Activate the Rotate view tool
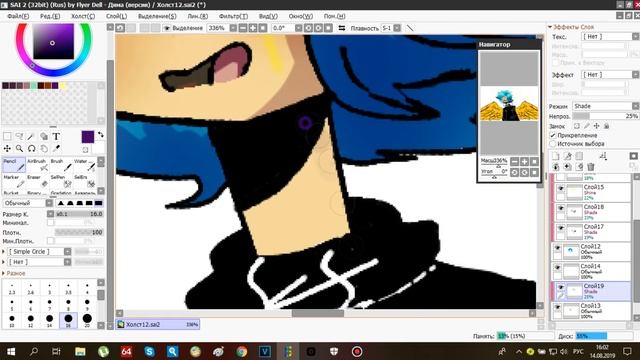This screenshot has height=360, width=640. coord(31,149)
